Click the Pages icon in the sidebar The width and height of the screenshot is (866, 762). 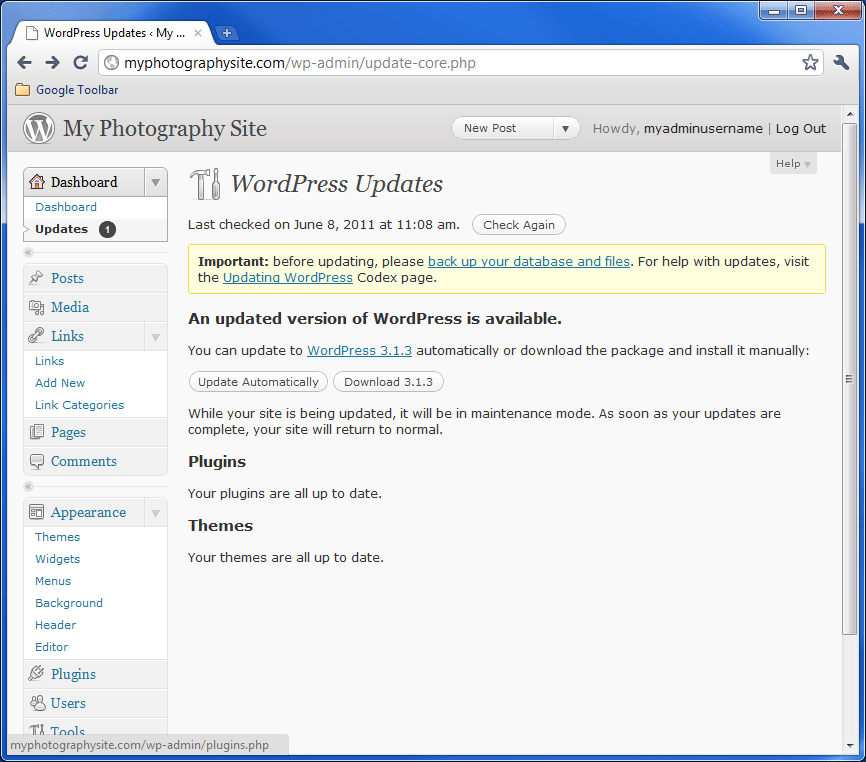[x=36, y=432]
